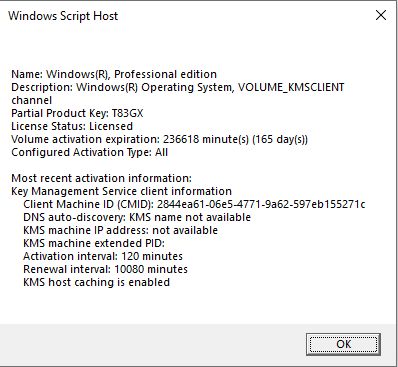
Task: Click the KMS machine IP address line
Action: pyautogui.click(x=120, y=230)
